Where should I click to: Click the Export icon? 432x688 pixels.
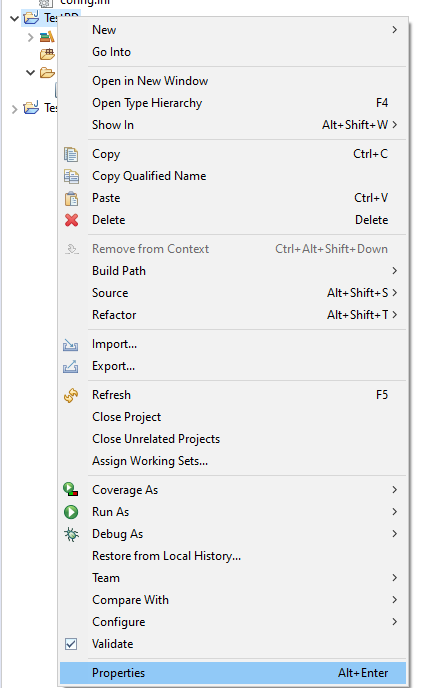tap(71, 366)
